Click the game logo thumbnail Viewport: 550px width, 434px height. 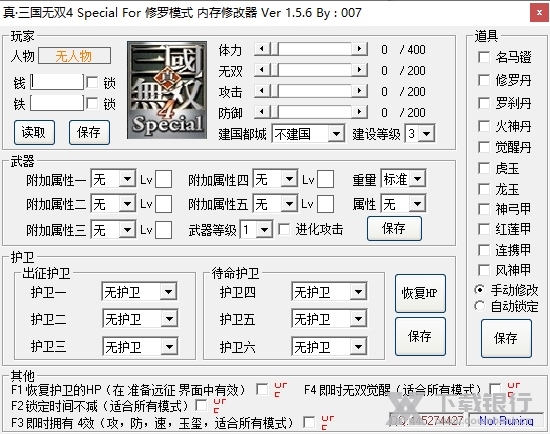tap(167, 90)
